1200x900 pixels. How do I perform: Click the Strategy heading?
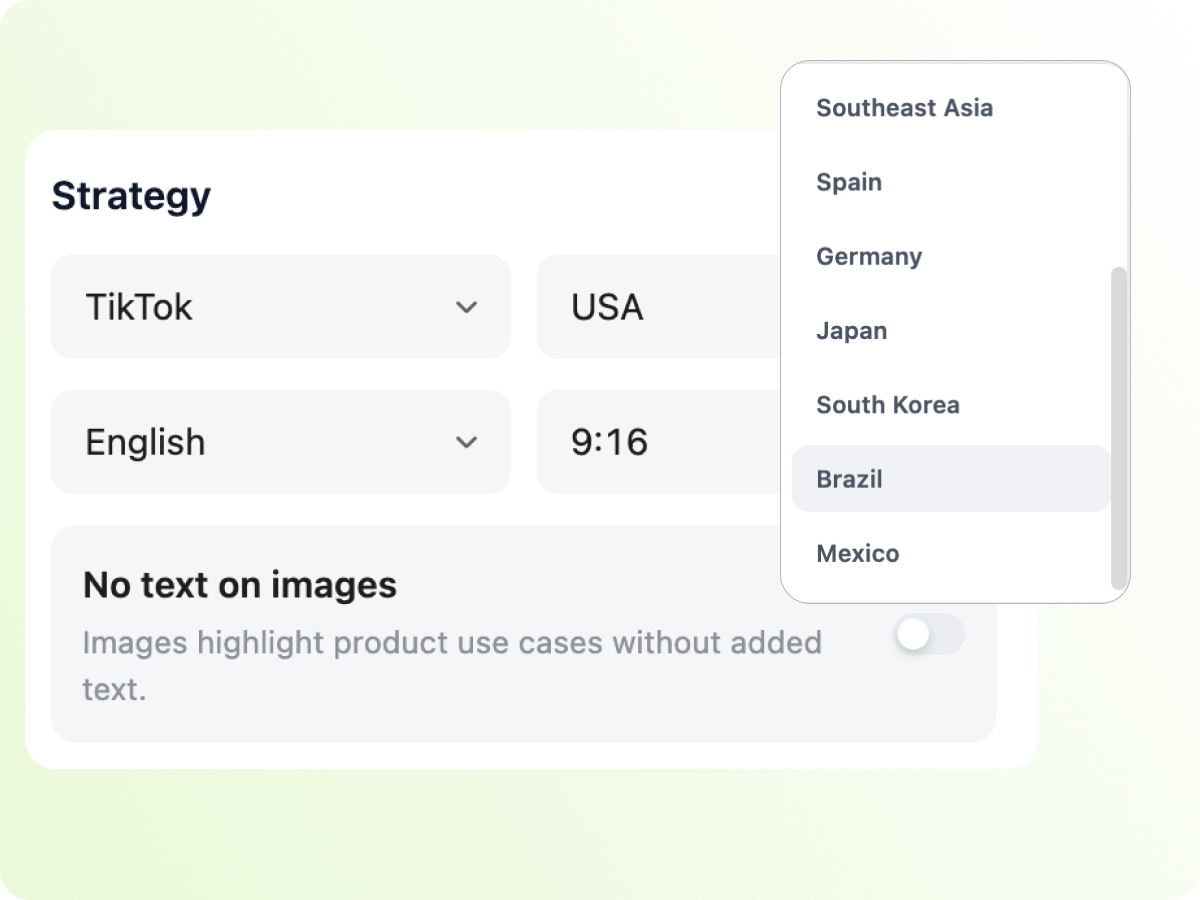click(131, 196)
